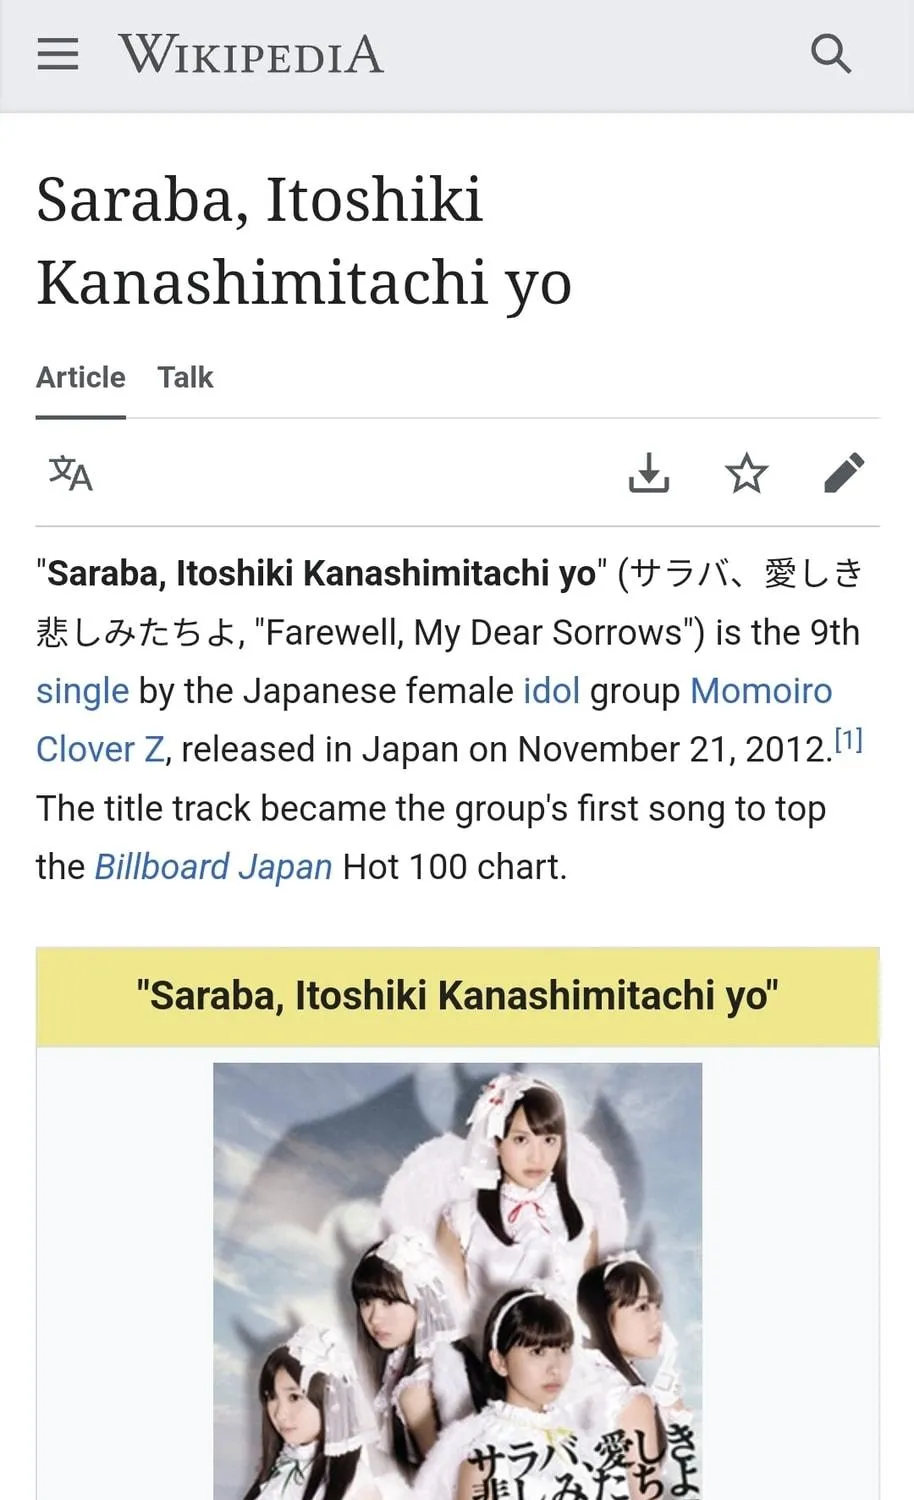Screen dimensions: 914x1500
Task: Click the bold song title text
Action: [x=321, y=574]
